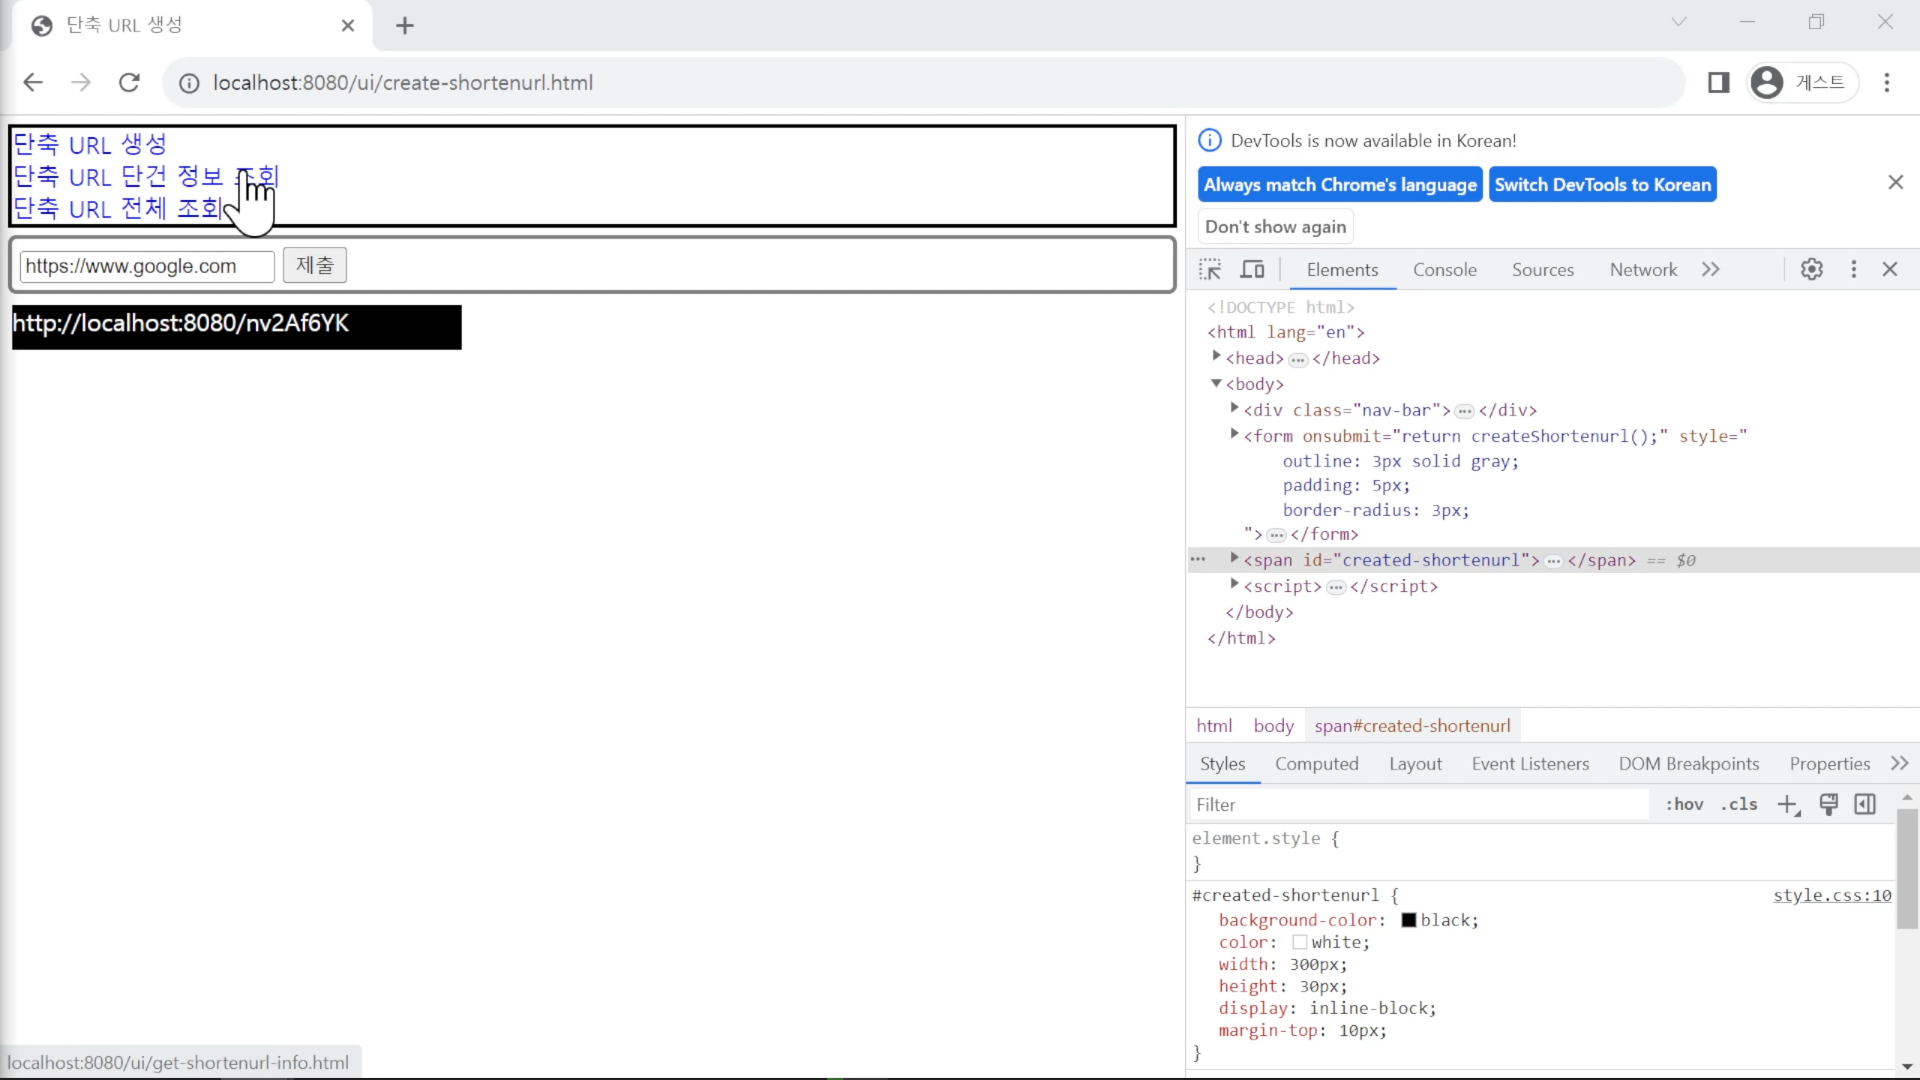Open DevTools settings gear

(1812, 269)
